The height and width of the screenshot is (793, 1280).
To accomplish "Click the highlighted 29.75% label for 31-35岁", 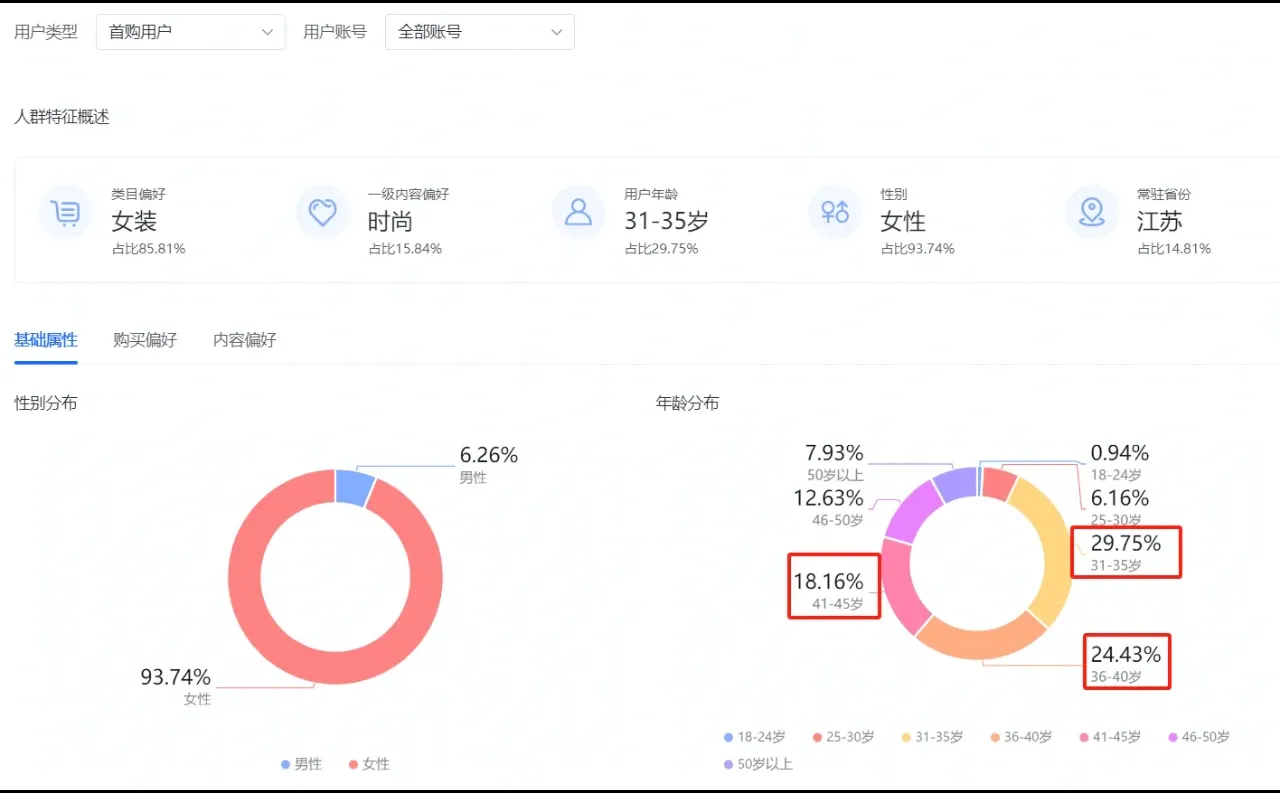I will (1126, 551).
